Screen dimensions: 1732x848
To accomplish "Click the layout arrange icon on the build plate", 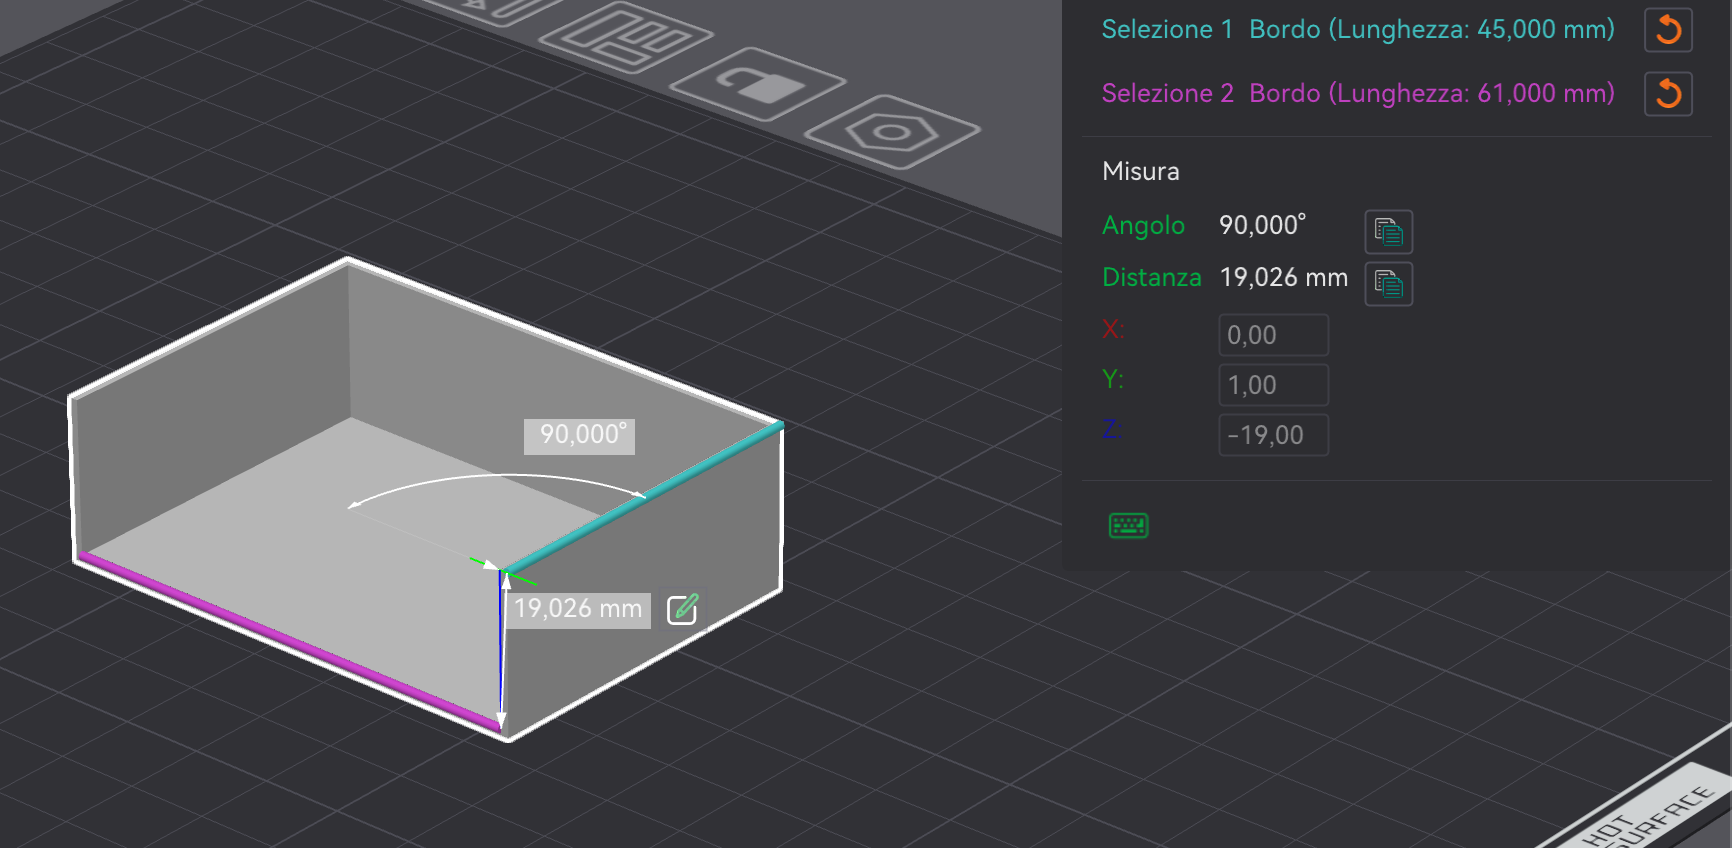I will 626,37.
